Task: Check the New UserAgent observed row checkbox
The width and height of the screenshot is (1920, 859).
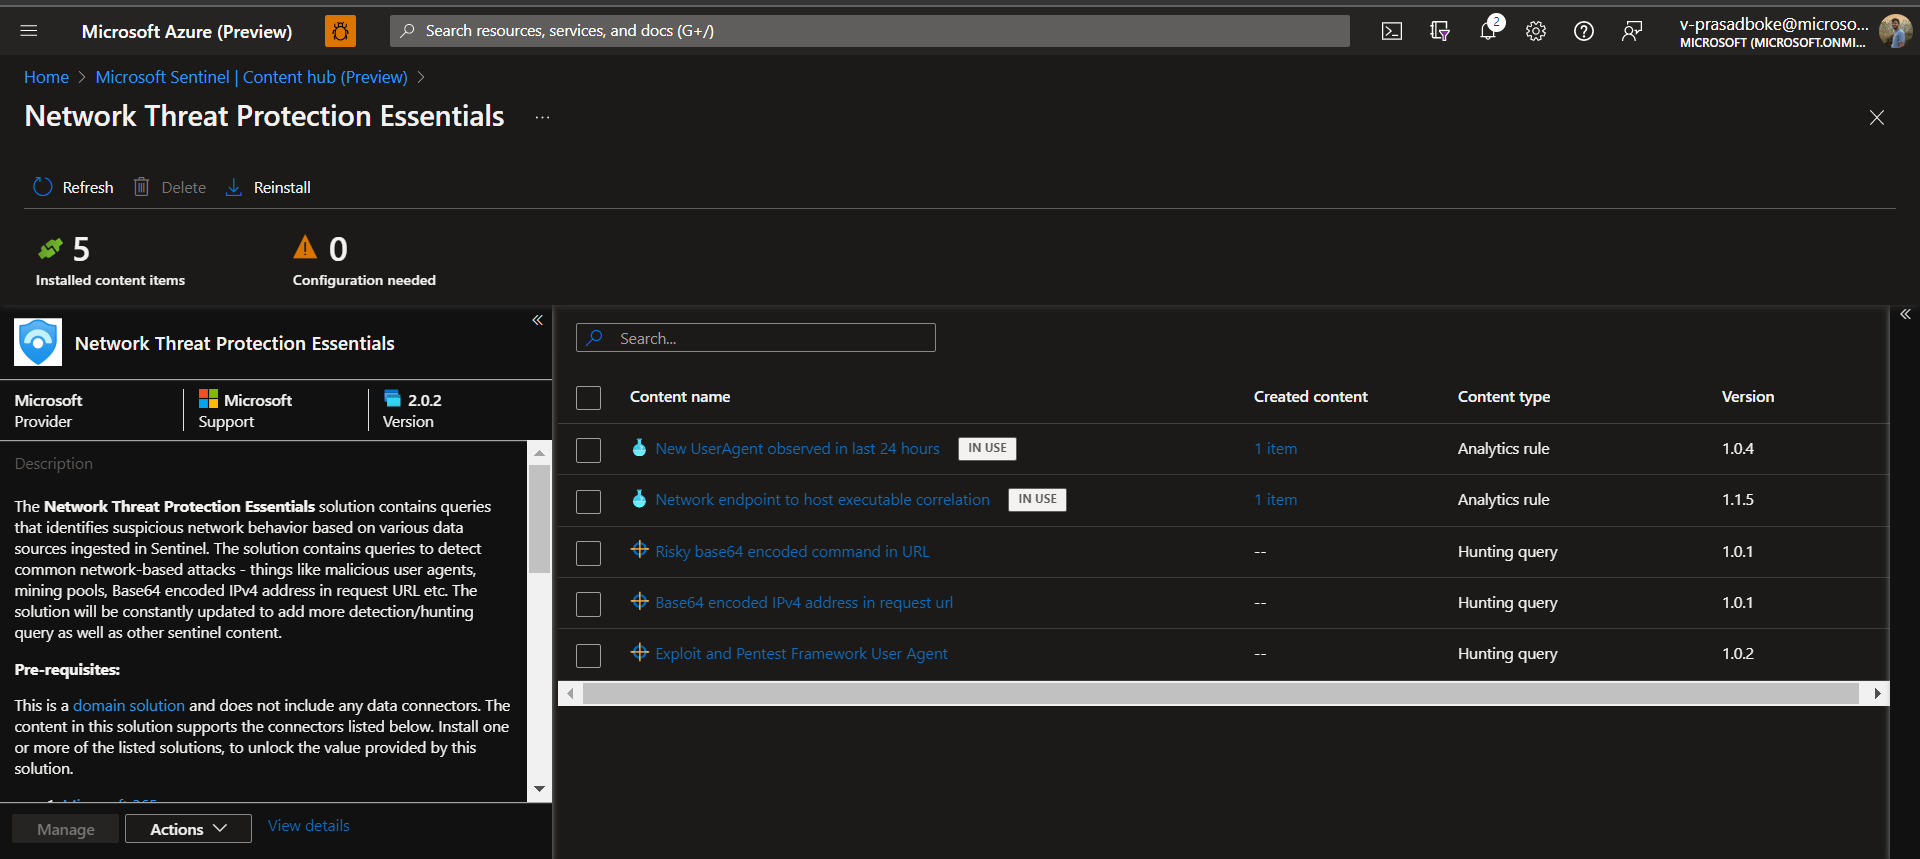Action: [589, 450]
